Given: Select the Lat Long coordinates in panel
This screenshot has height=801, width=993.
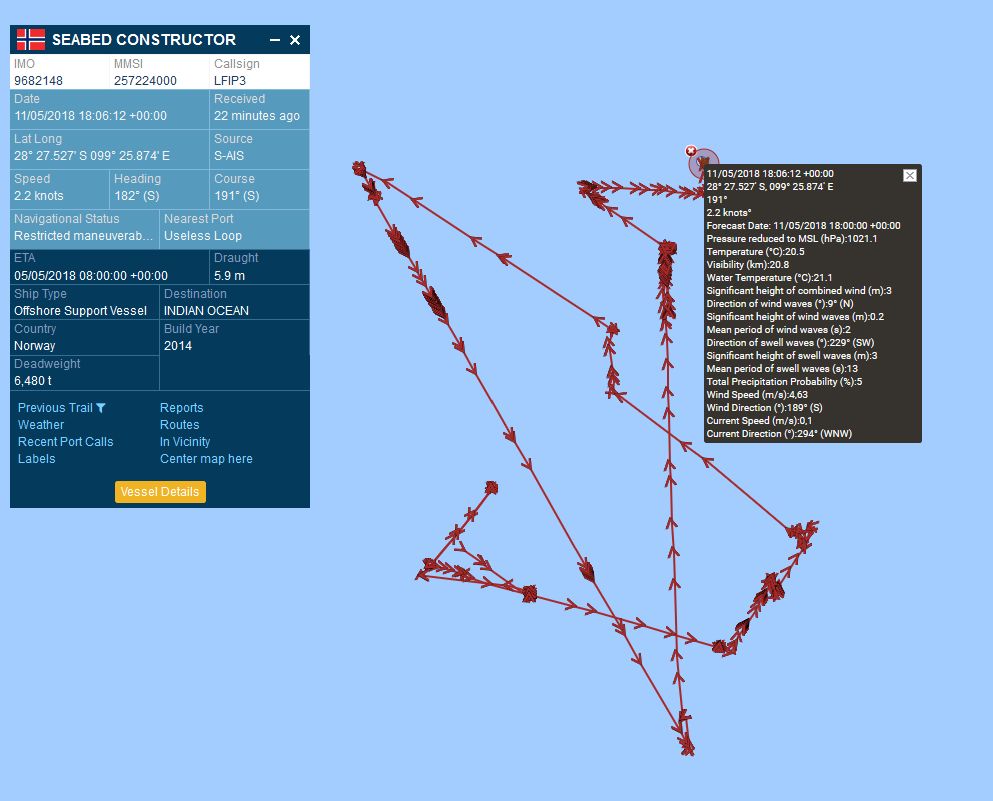Looking at the screenshot, I should [92, 156].
